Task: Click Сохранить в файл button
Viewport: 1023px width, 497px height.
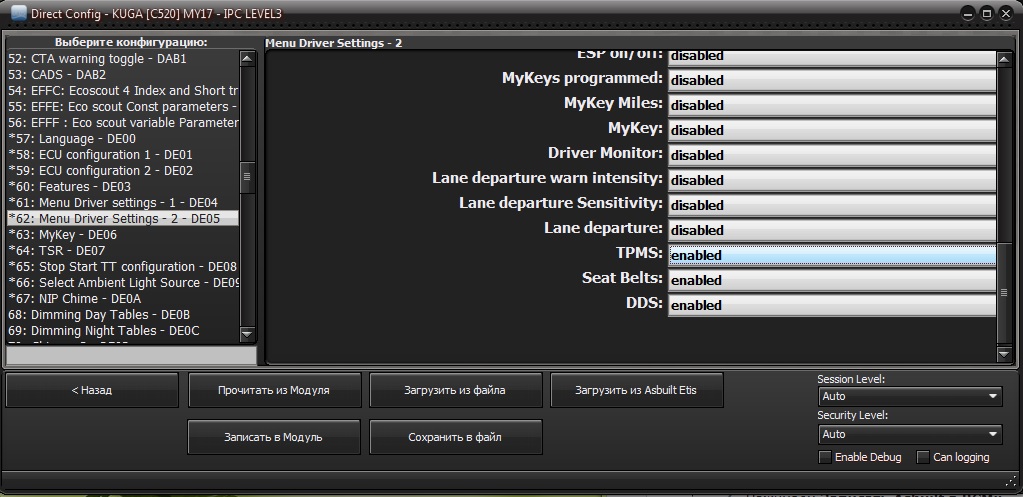Action: click(455, 437)
